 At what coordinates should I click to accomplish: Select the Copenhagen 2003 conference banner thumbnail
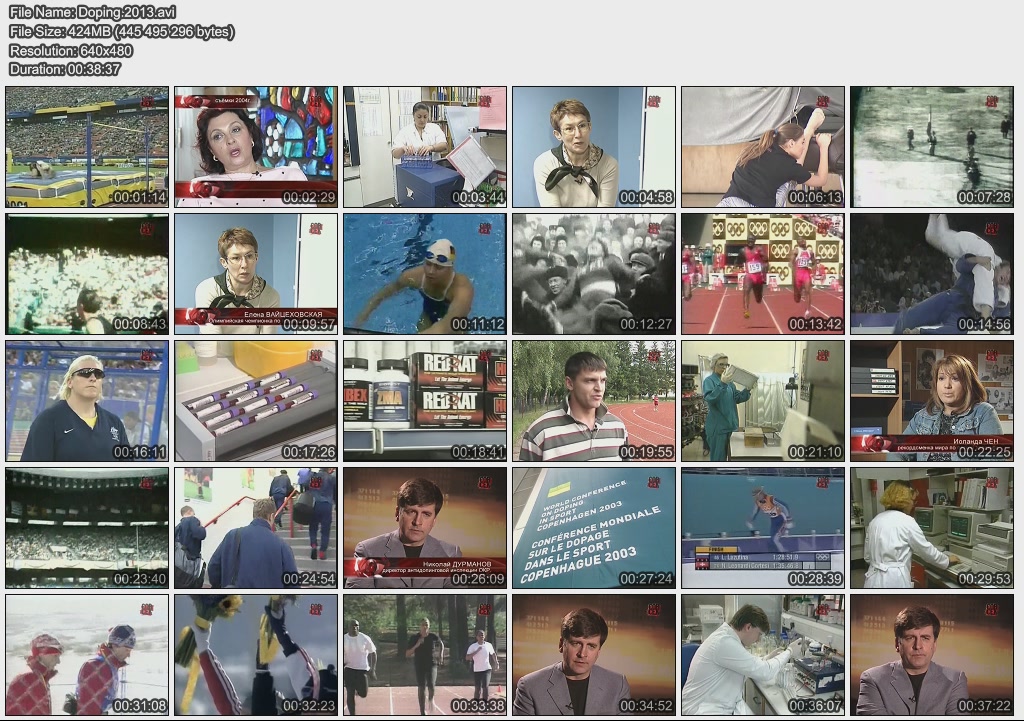point(594,527)
